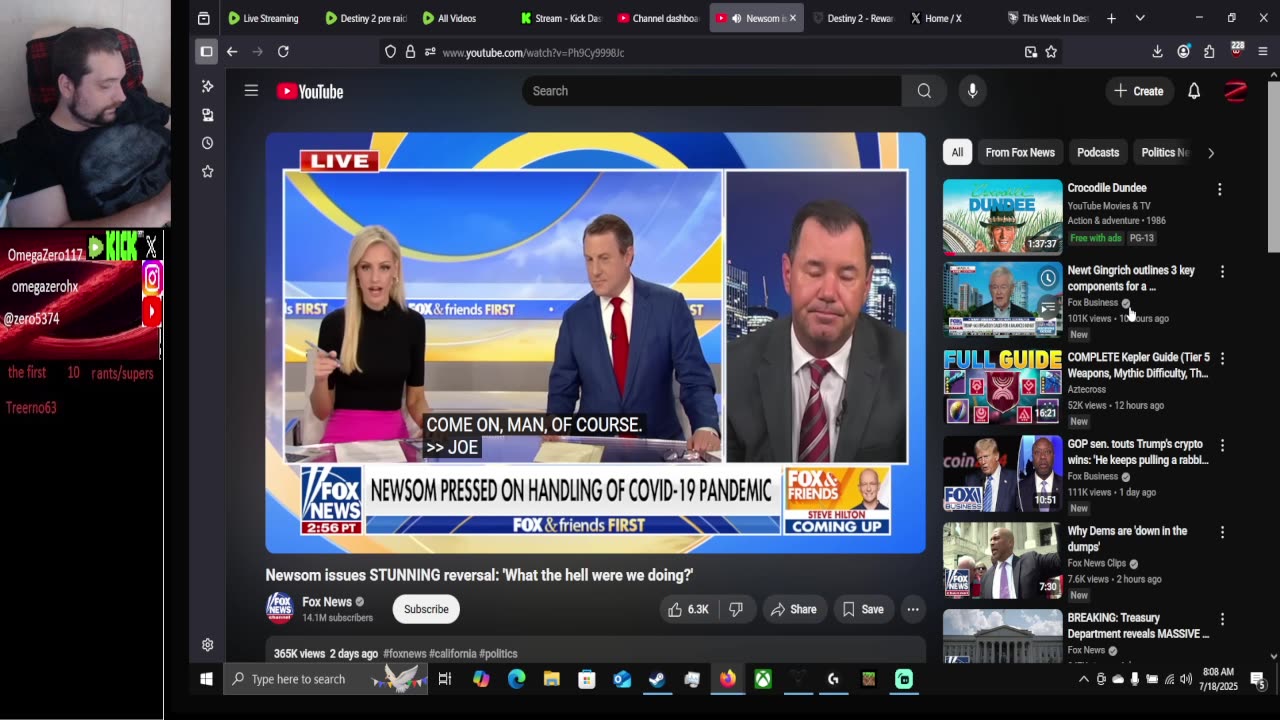This screenshot has width=1280, height=720.
Task: Open the sidebar bookmarks star icon
Action: (x=208, y=171)
